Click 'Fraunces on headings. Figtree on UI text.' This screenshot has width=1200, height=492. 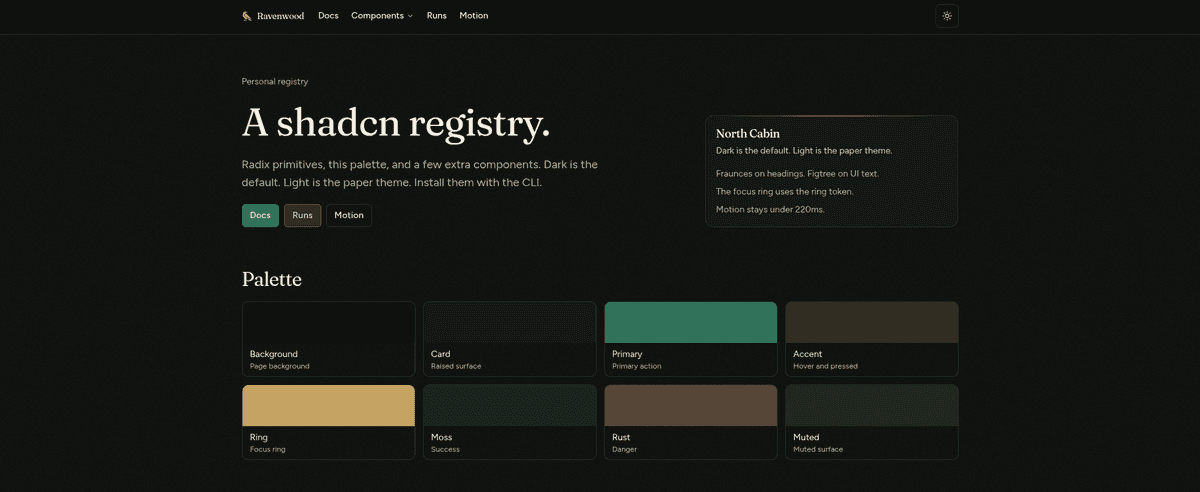tap(797, 173)
